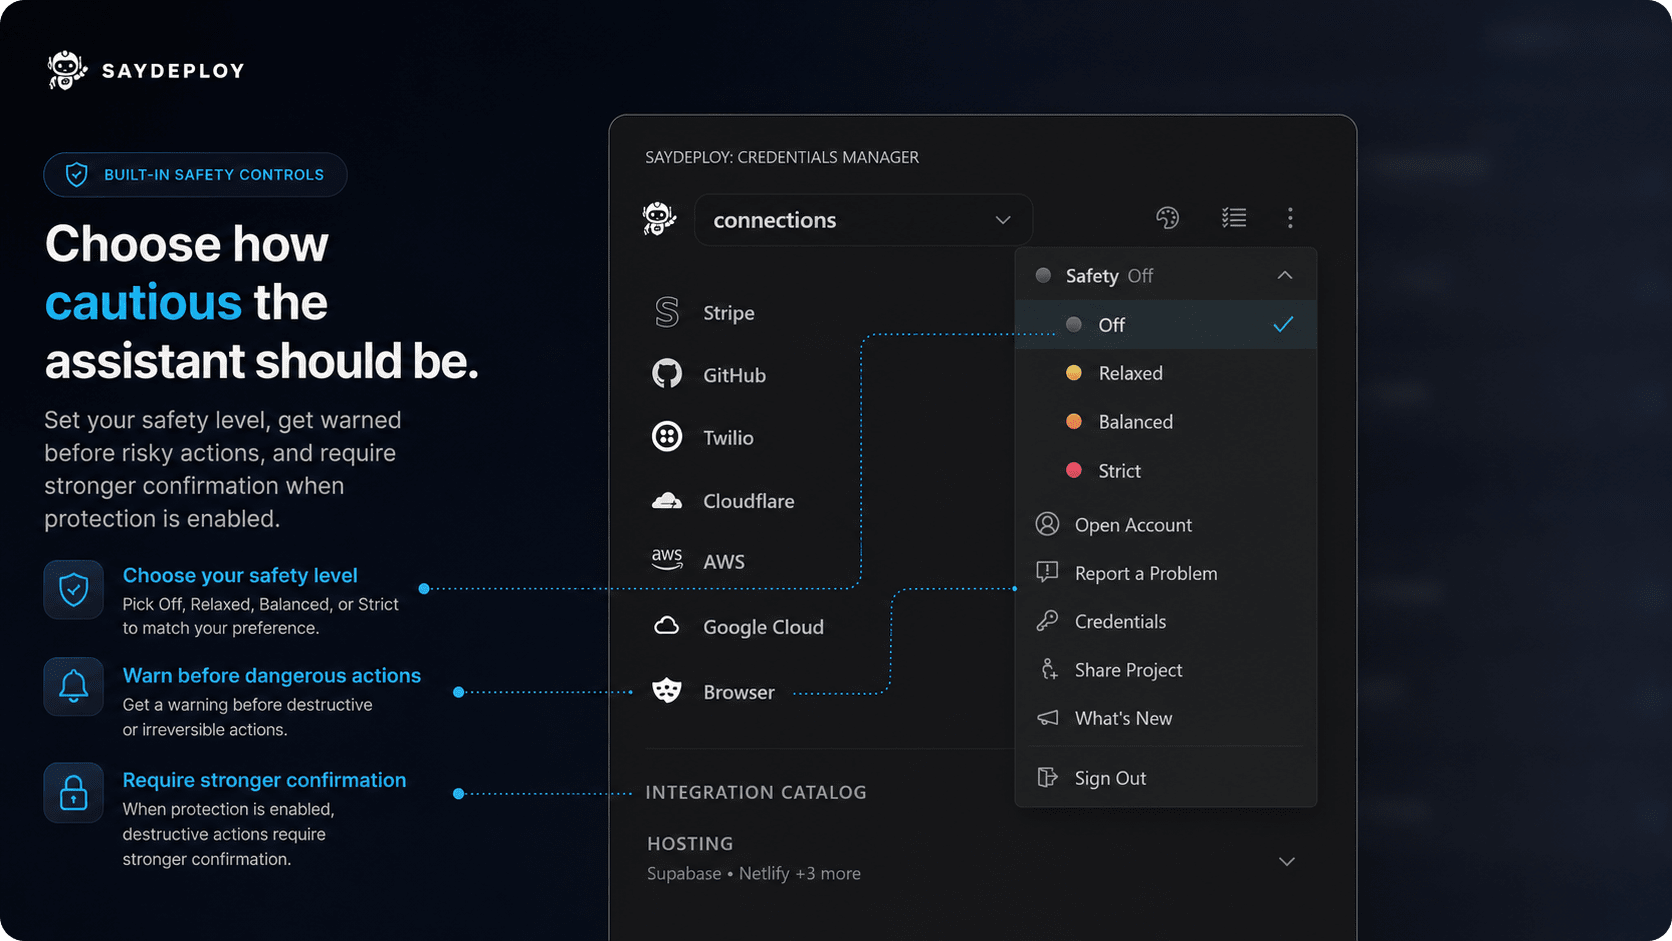
Task: Click the AWS logo icon
Action: [667, 559]
